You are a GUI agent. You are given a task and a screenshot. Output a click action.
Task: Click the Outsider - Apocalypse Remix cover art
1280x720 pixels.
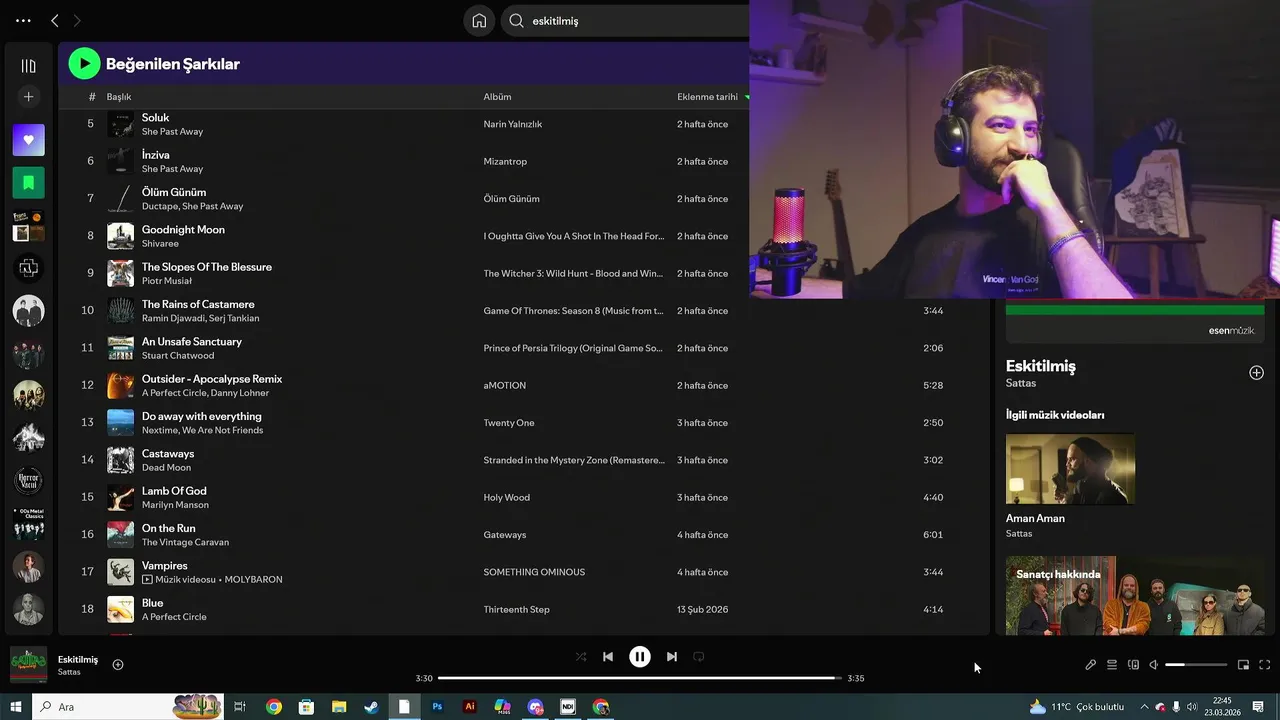point(120,385)
